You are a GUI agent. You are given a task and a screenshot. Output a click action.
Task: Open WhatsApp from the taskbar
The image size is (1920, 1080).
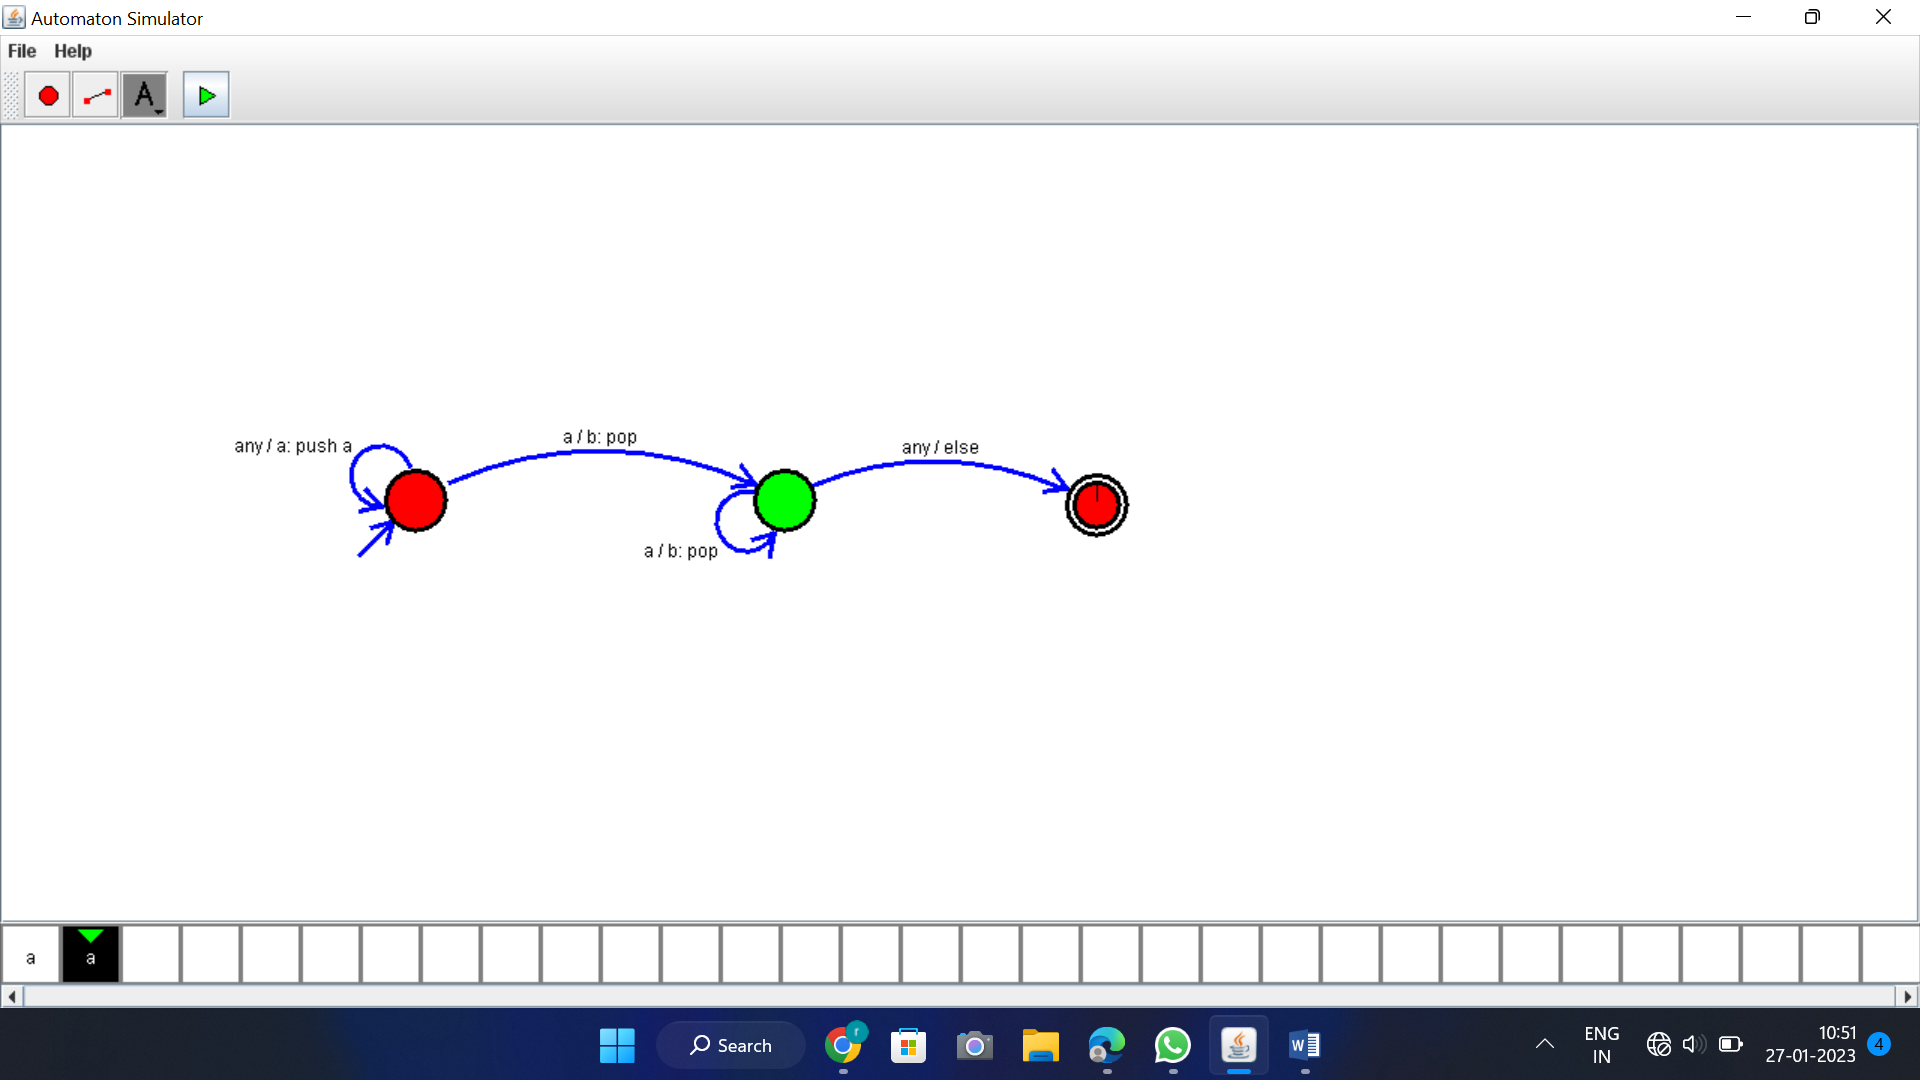point(1171,1045)
